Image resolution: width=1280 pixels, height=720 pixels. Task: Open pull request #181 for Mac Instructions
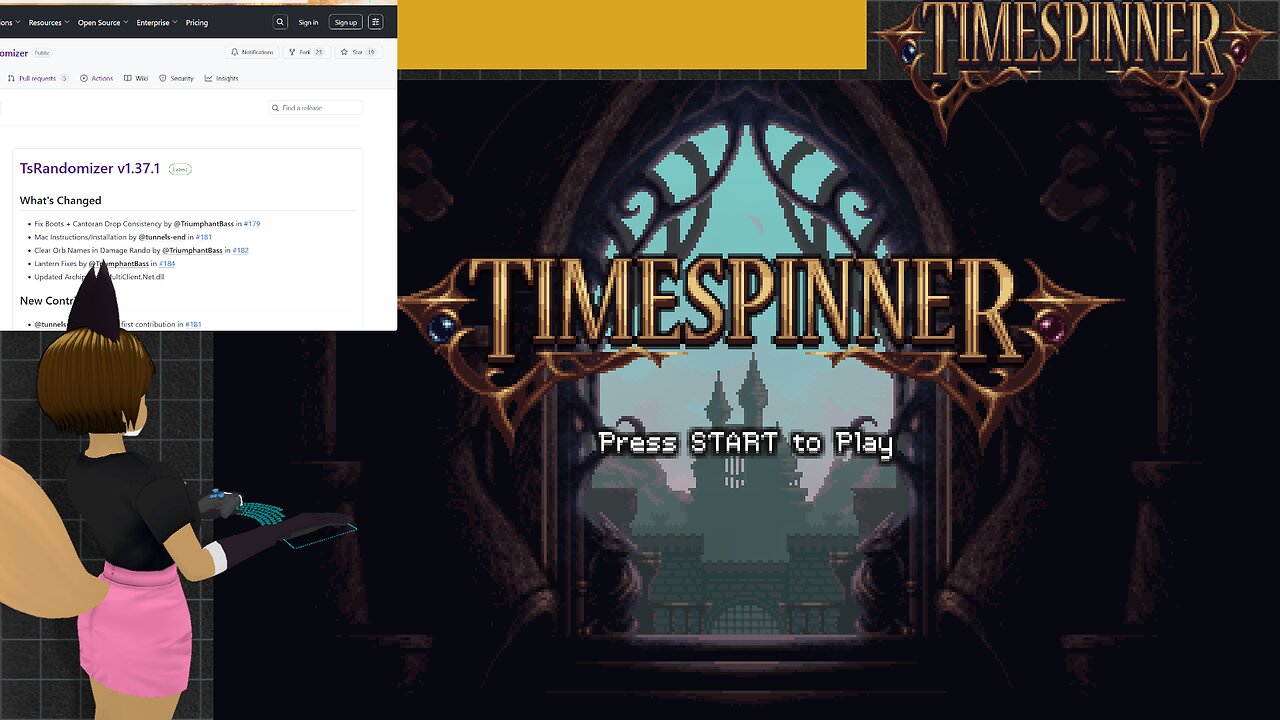coord(203,237)
